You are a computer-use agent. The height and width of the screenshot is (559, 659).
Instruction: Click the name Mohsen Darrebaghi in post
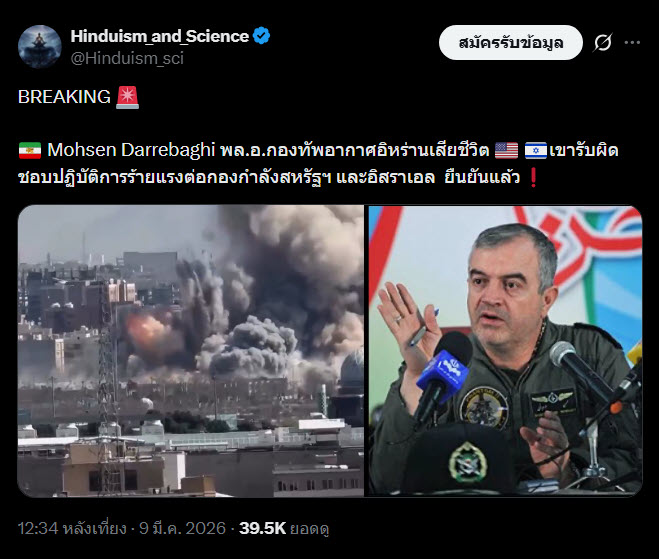coord(131,150)
